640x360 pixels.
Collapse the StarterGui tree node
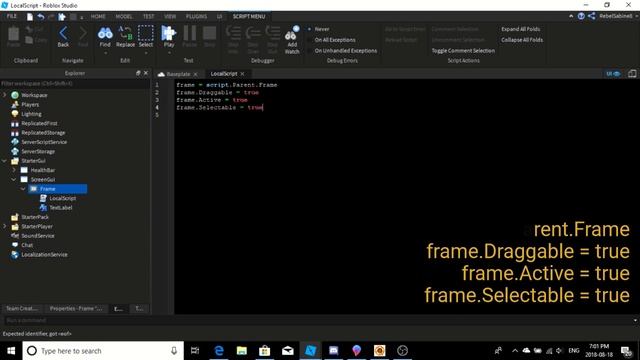click(5, 161)
